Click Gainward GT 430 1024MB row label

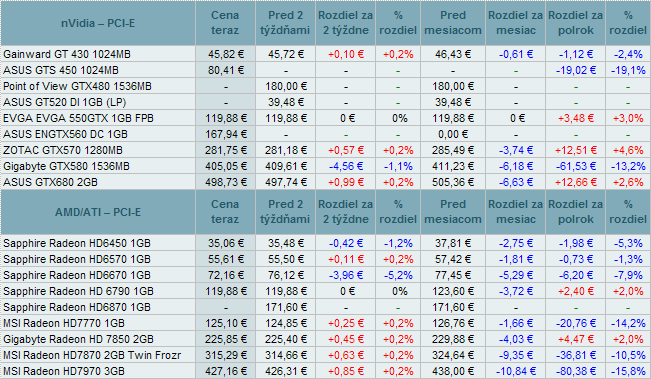tap(67, 54)
